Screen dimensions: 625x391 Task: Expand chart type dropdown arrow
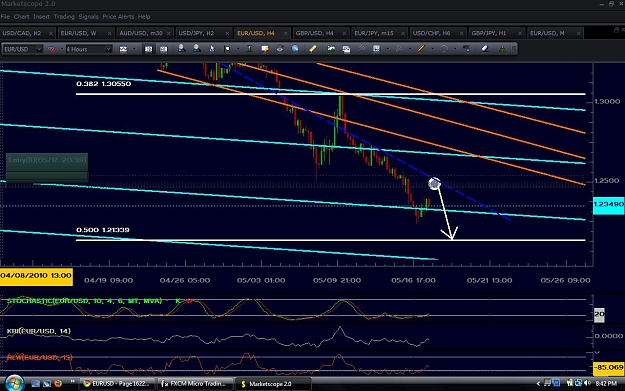134,49
